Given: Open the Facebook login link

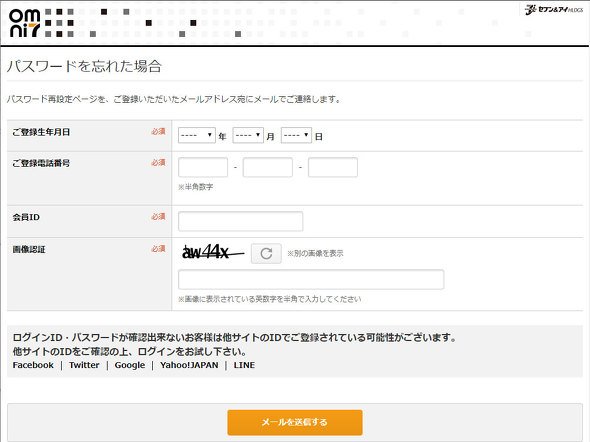Looking at the screenshot, I should tap(33, 365).
